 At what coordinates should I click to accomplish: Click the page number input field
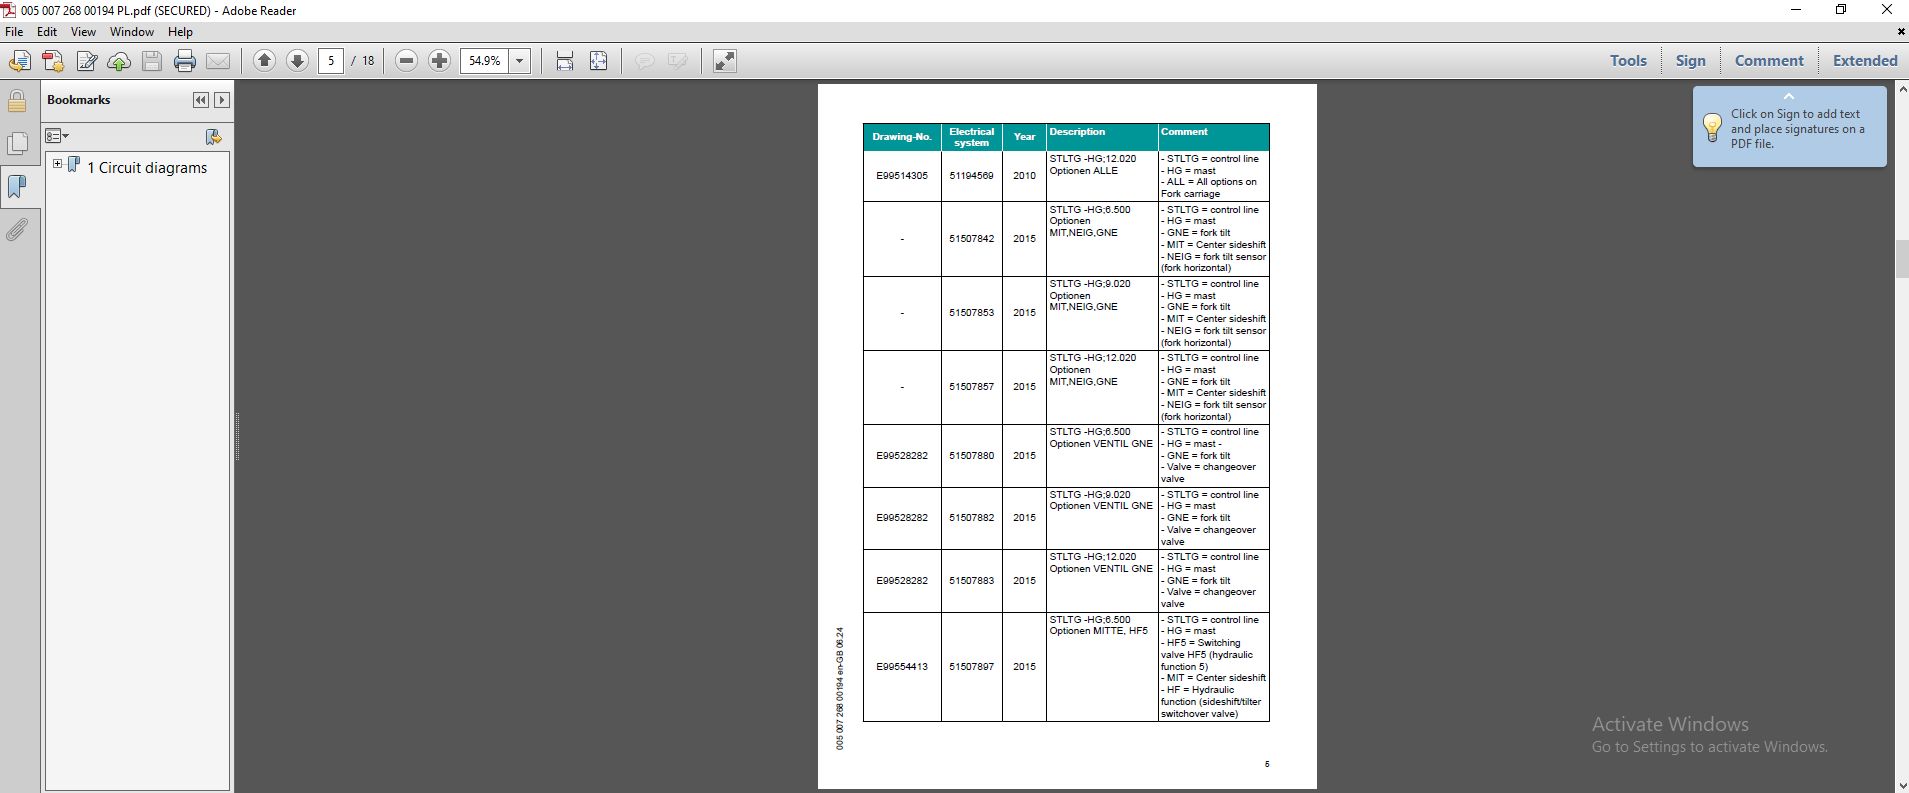point(331,61)
